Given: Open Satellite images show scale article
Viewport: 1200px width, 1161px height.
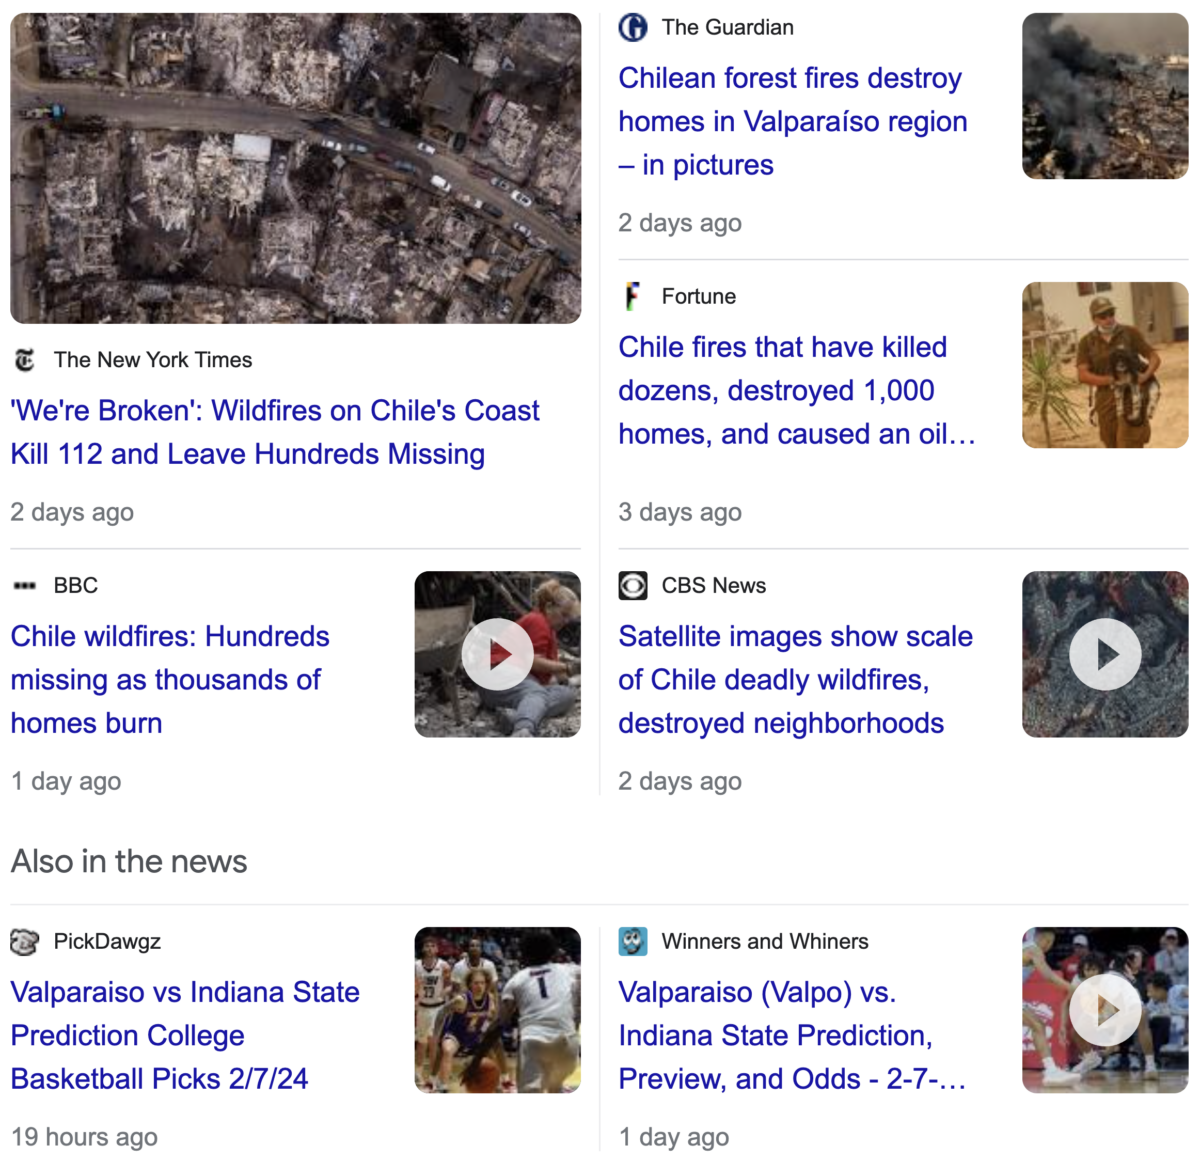Looking at the screenshot, I should coord(795,679).
